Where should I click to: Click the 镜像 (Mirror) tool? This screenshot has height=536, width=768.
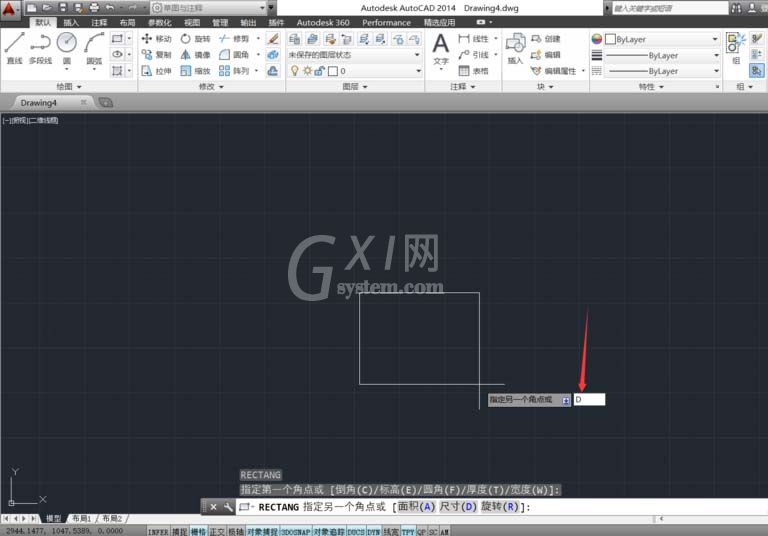[195, 55]
